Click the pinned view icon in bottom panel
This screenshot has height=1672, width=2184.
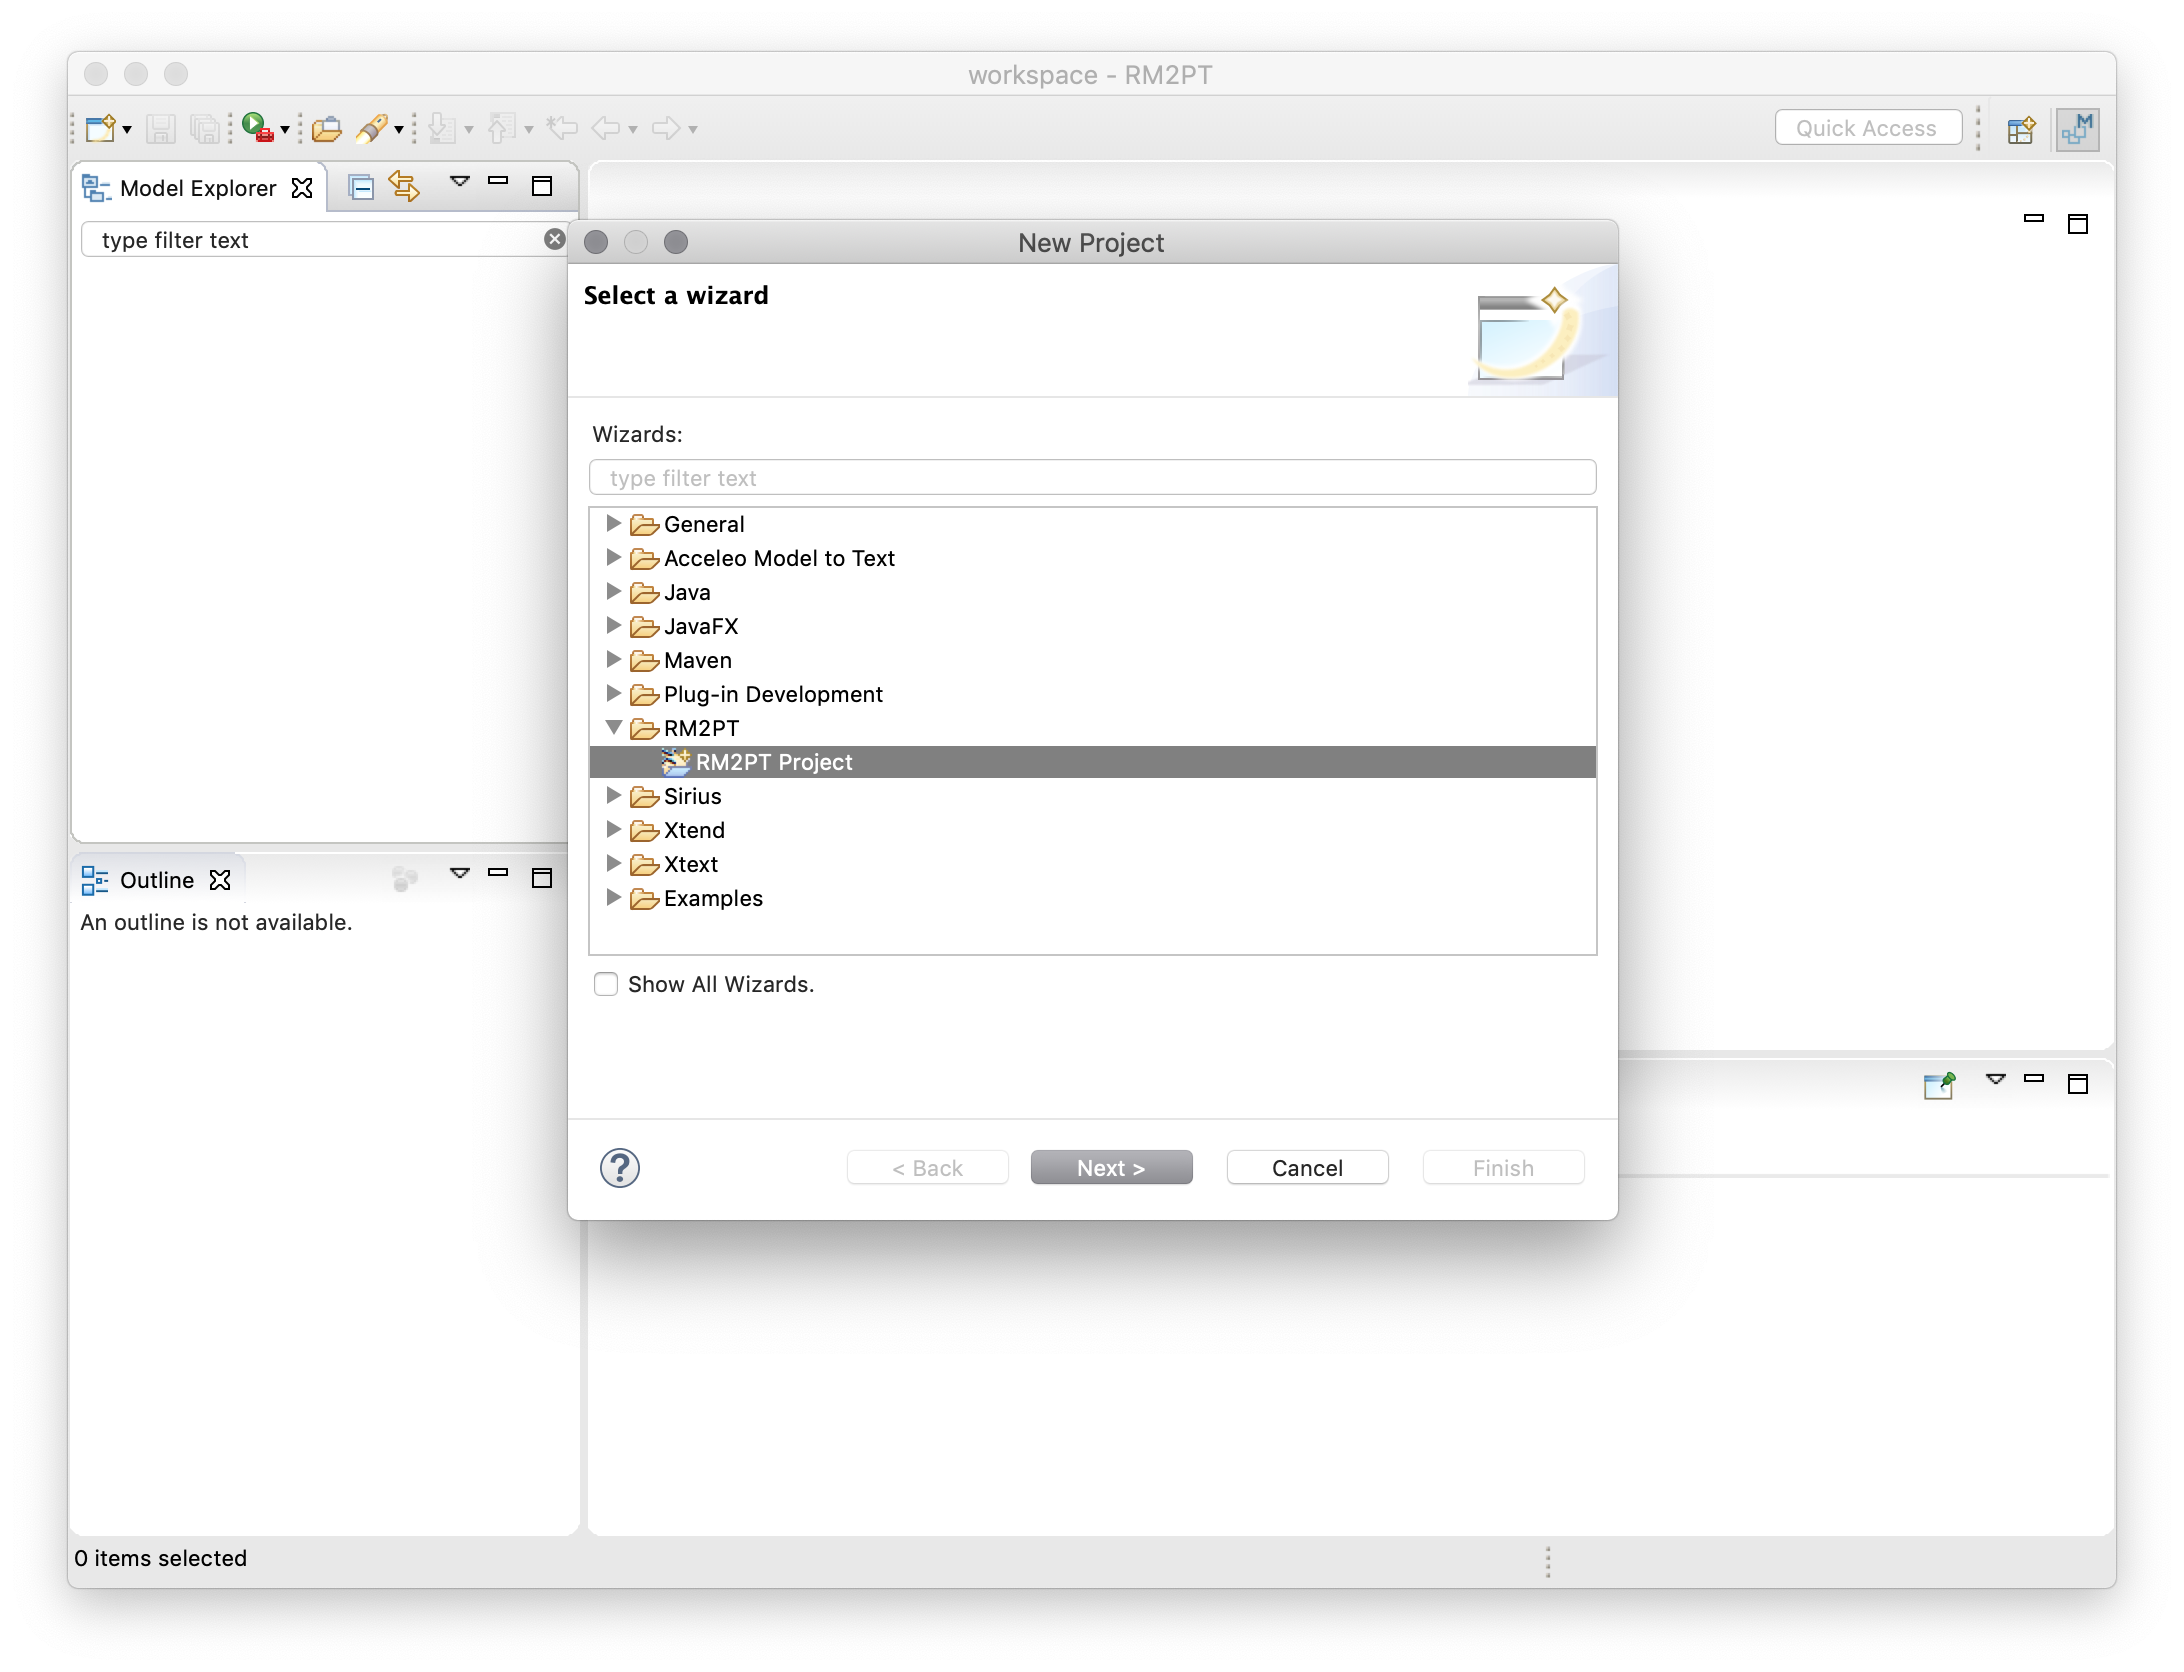(1939, 1085)
